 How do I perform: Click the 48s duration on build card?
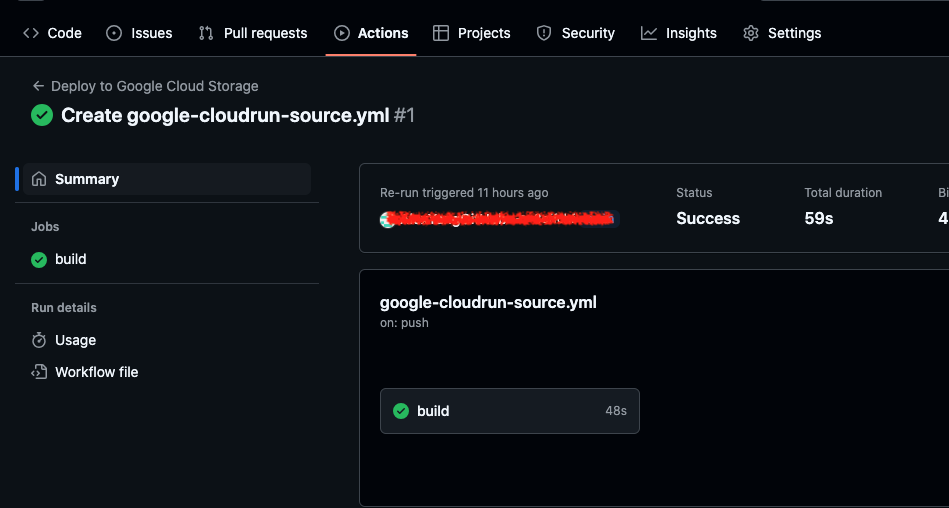pyautogui.click(x=616, y=411)
